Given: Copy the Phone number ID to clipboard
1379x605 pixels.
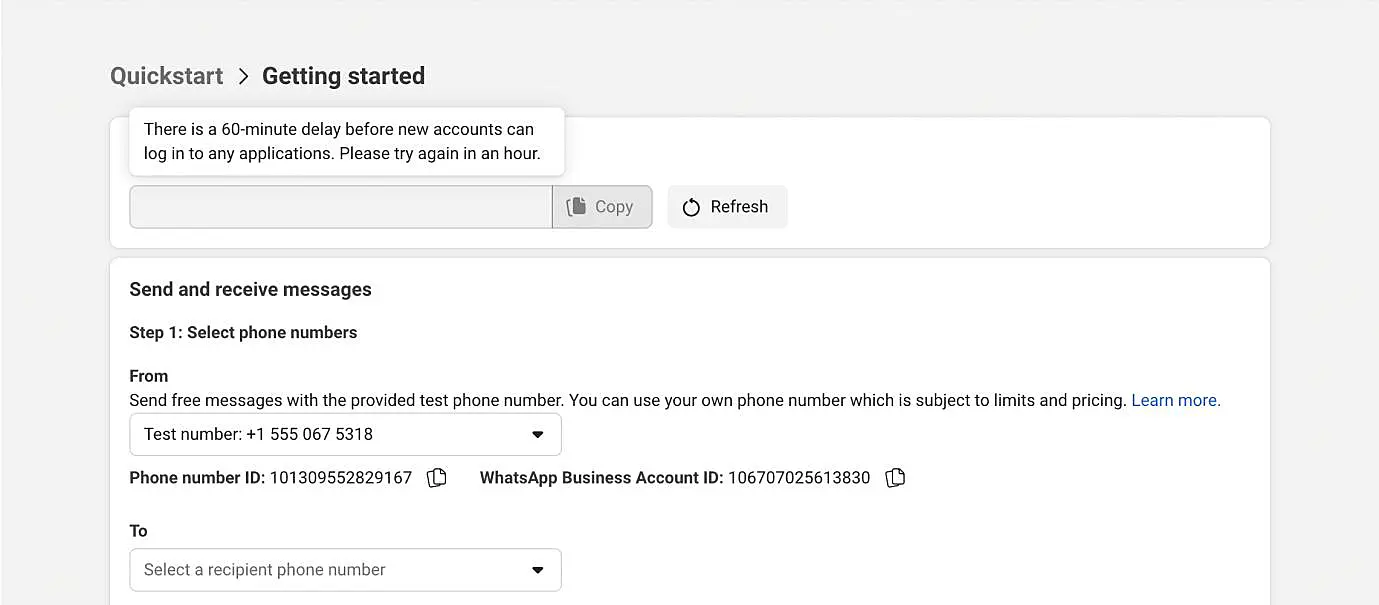Looking at the screenshot, I should (x=437, y=478).
